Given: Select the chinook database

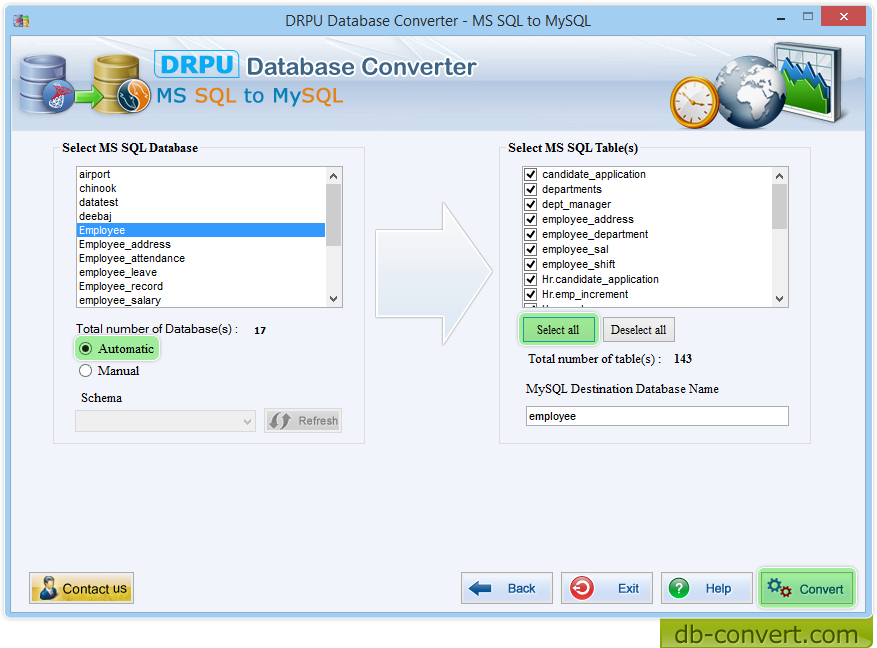Looking at the screenshot, I should coord(200,188).
